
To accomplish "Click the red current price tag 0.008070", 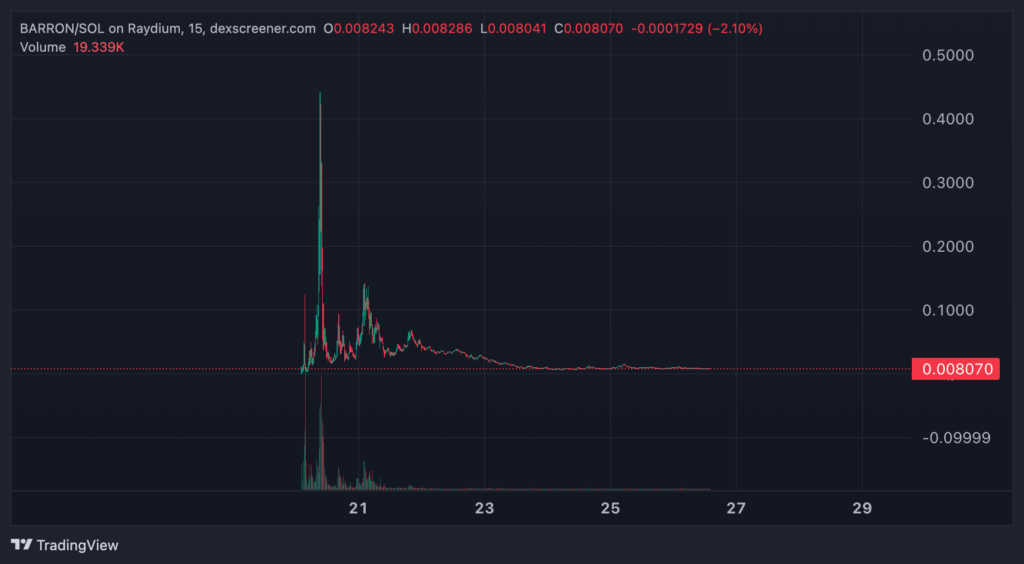I will (956, 369).
